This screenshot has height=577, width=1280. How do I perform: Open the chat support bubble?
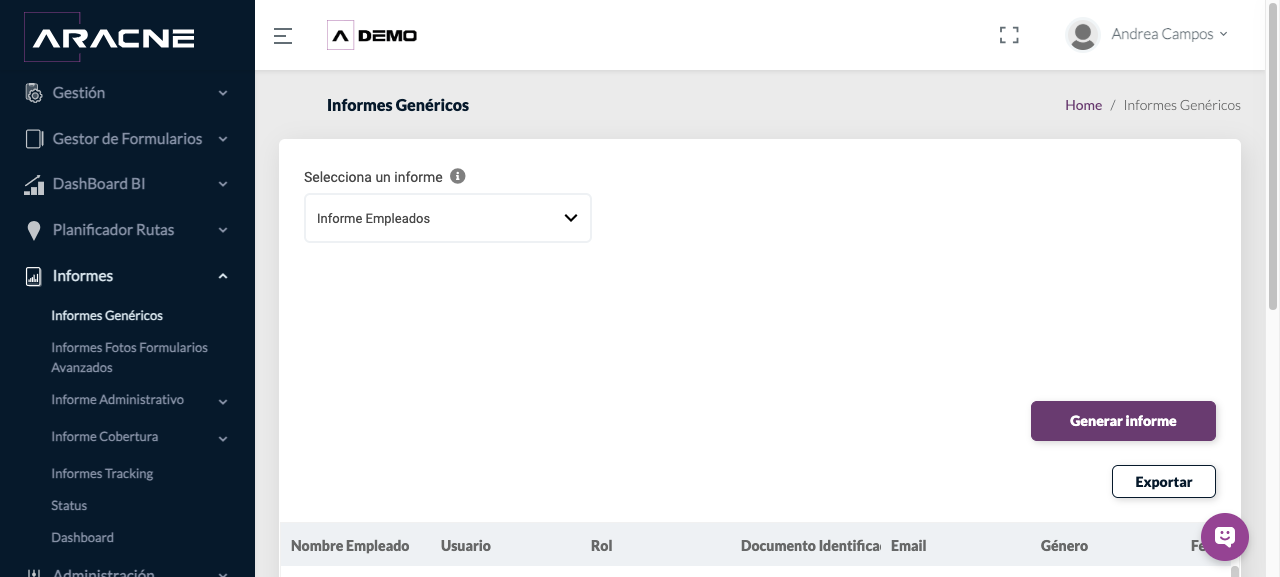1225,537
